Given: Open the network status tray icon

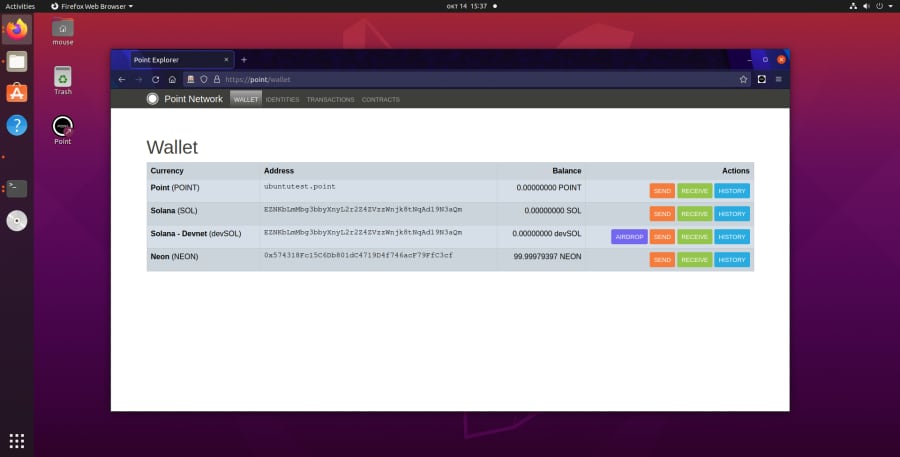Looking at the screenshot, I should tap(853, 6).
